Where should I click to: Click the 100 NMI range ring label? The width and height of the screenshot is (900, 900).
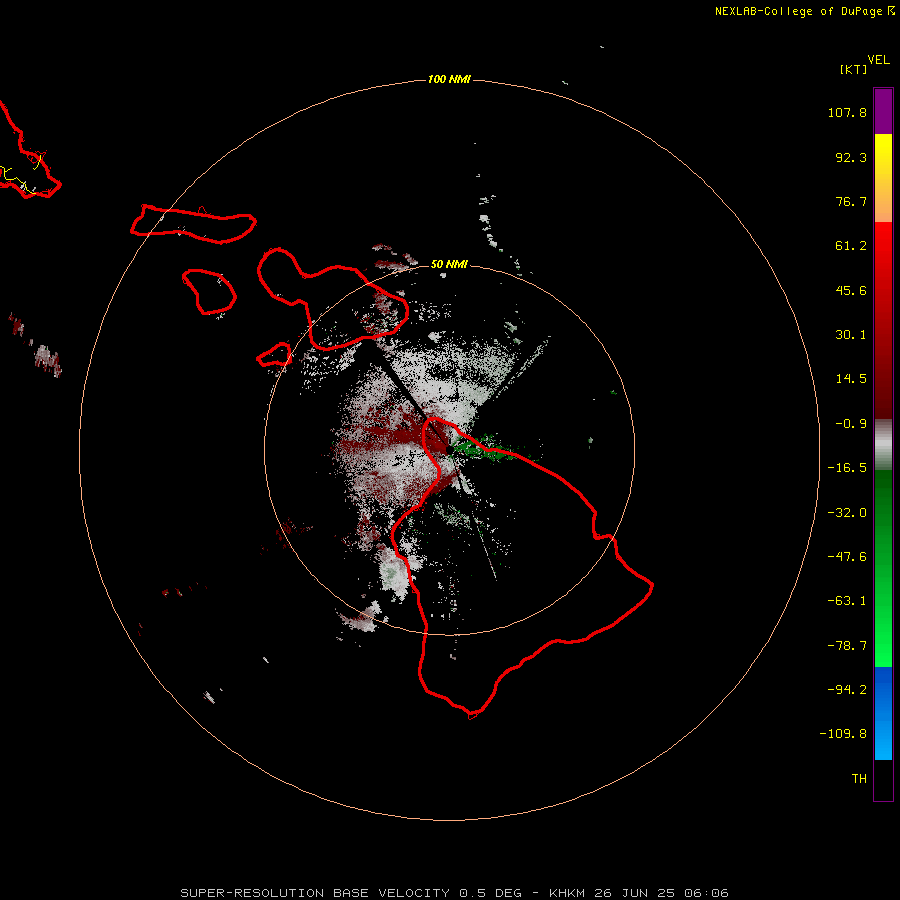pos(449,79)
